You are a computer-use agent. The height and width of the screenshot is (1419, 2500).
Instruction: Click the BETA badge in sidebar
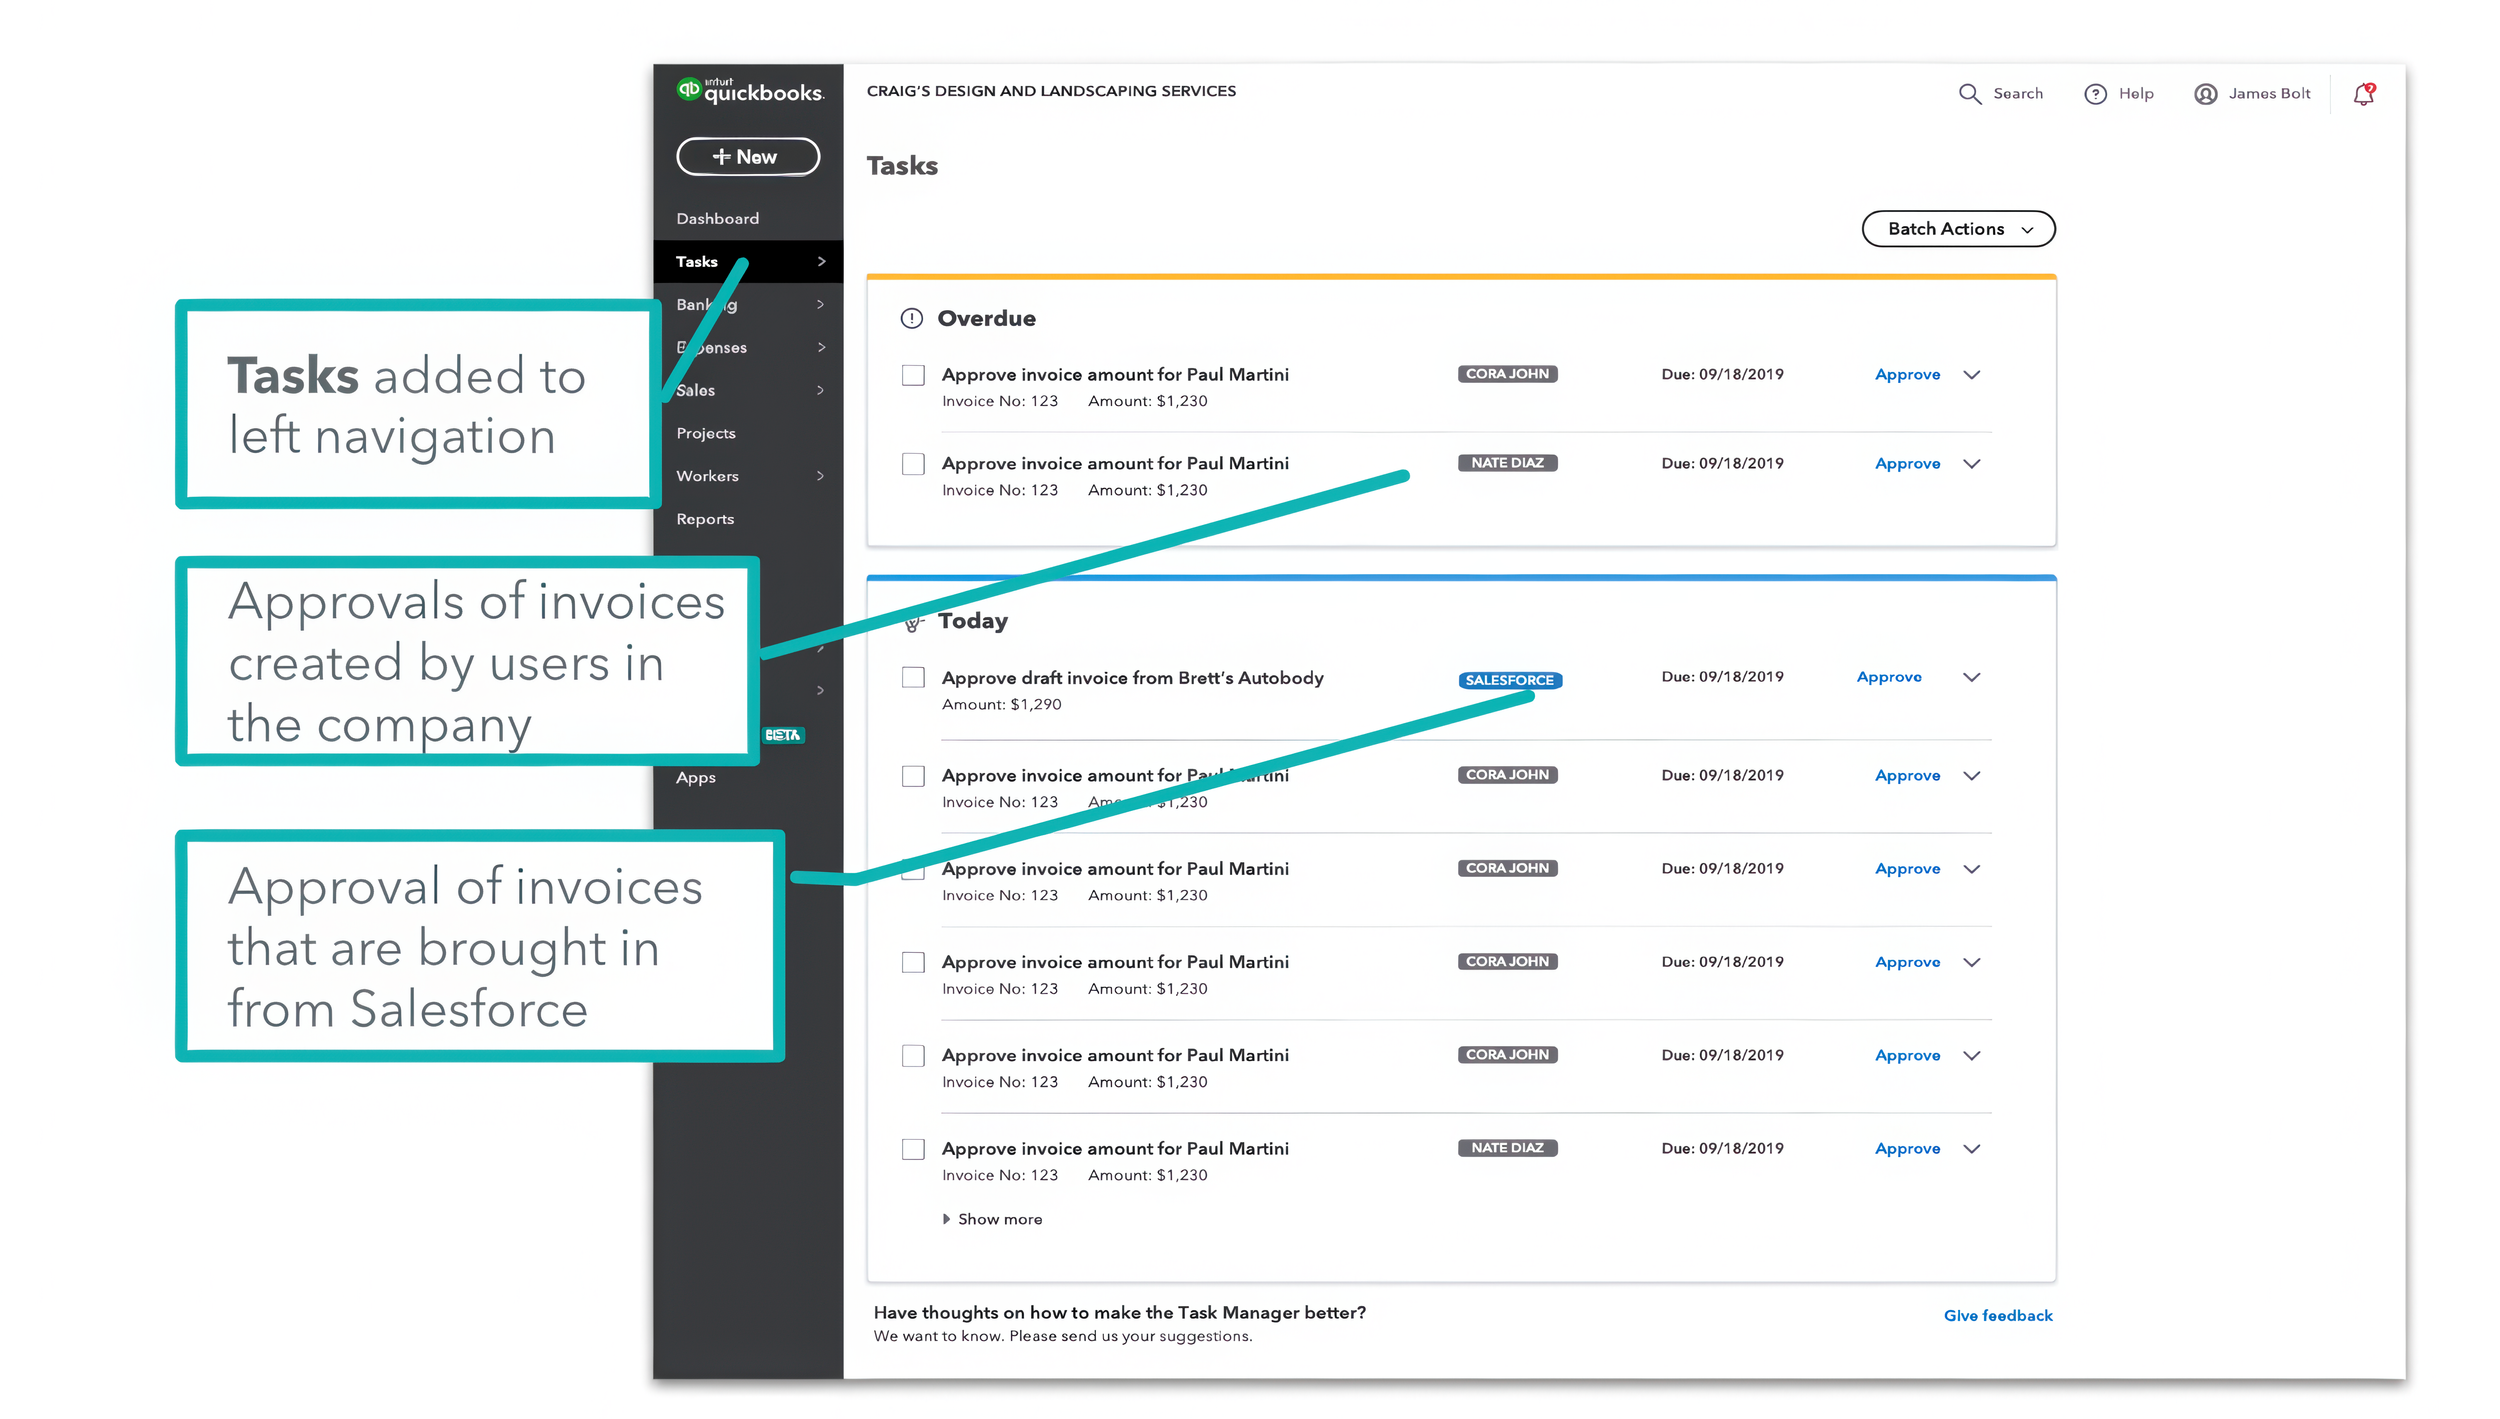click(783, 735)
